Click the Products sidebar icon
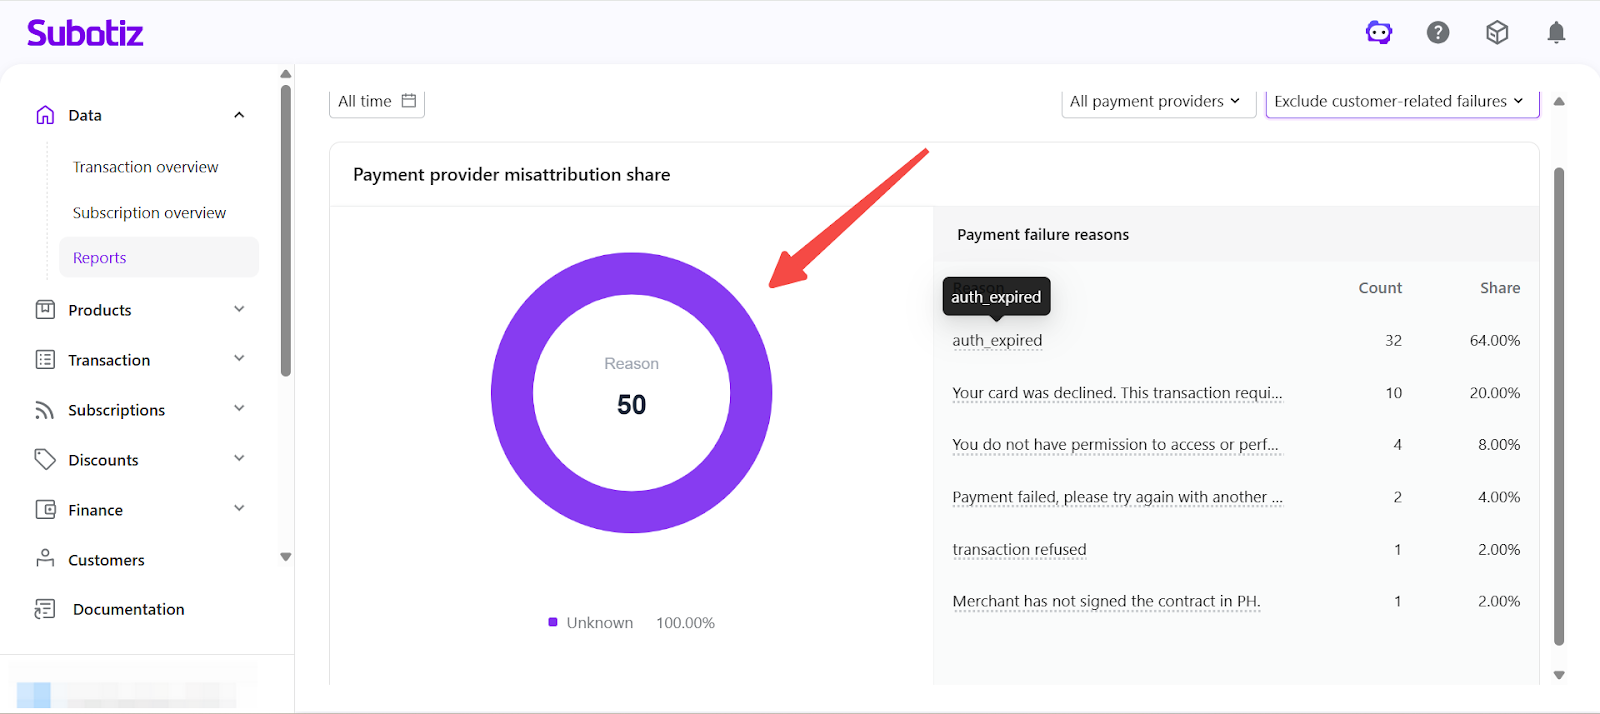The image size is (1600, 714). click(x=45, y=310)
